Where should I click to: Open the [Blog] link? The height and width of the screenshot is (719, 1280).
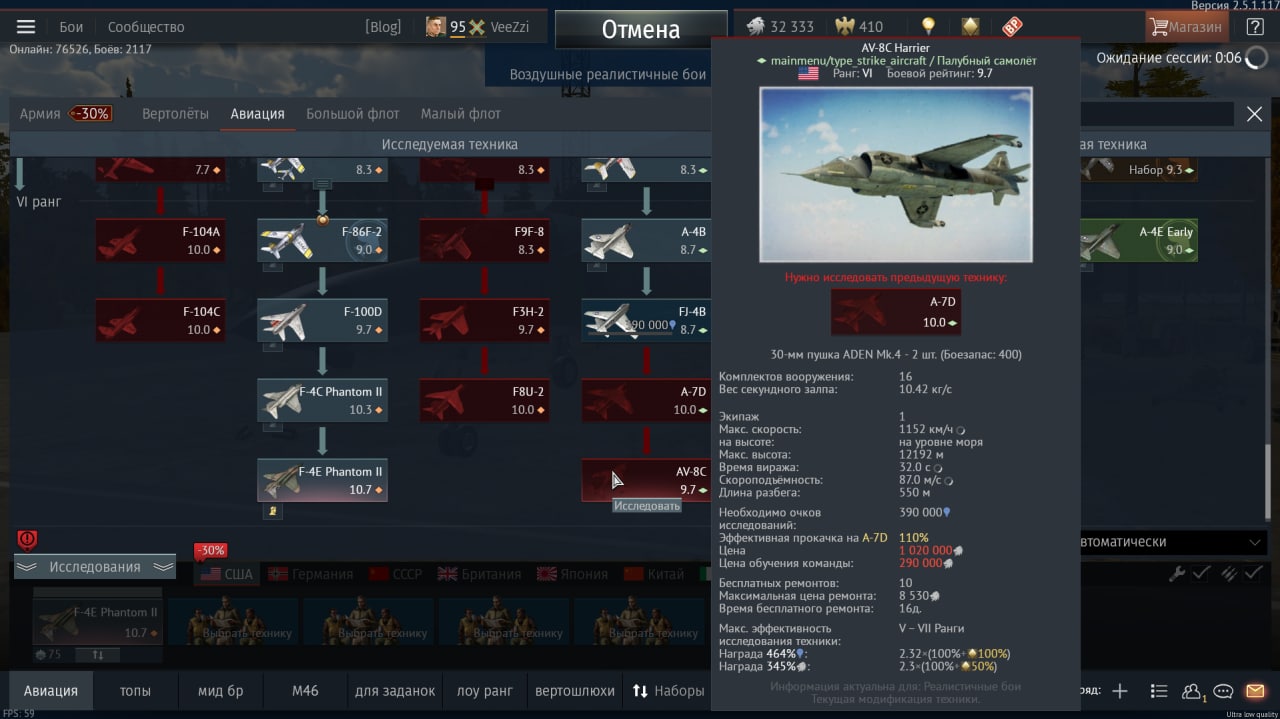(383, 27)
